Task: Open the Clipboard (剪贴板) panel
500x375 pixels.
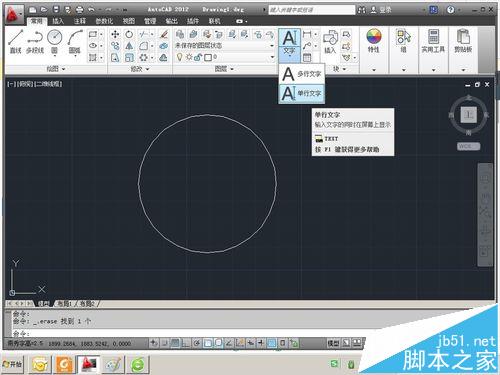Action: 463,41
